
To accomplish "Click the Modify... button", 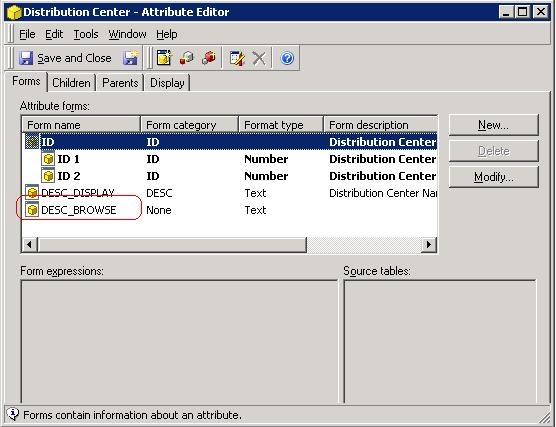I will pyautogui.click(x=494, y=177).
